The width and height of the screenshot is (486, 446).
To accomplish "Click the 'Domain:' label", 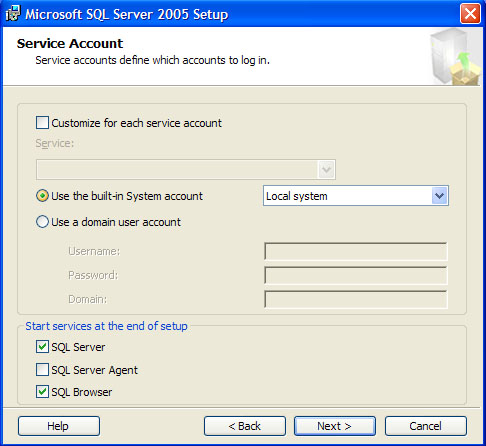I will [88, 299].
